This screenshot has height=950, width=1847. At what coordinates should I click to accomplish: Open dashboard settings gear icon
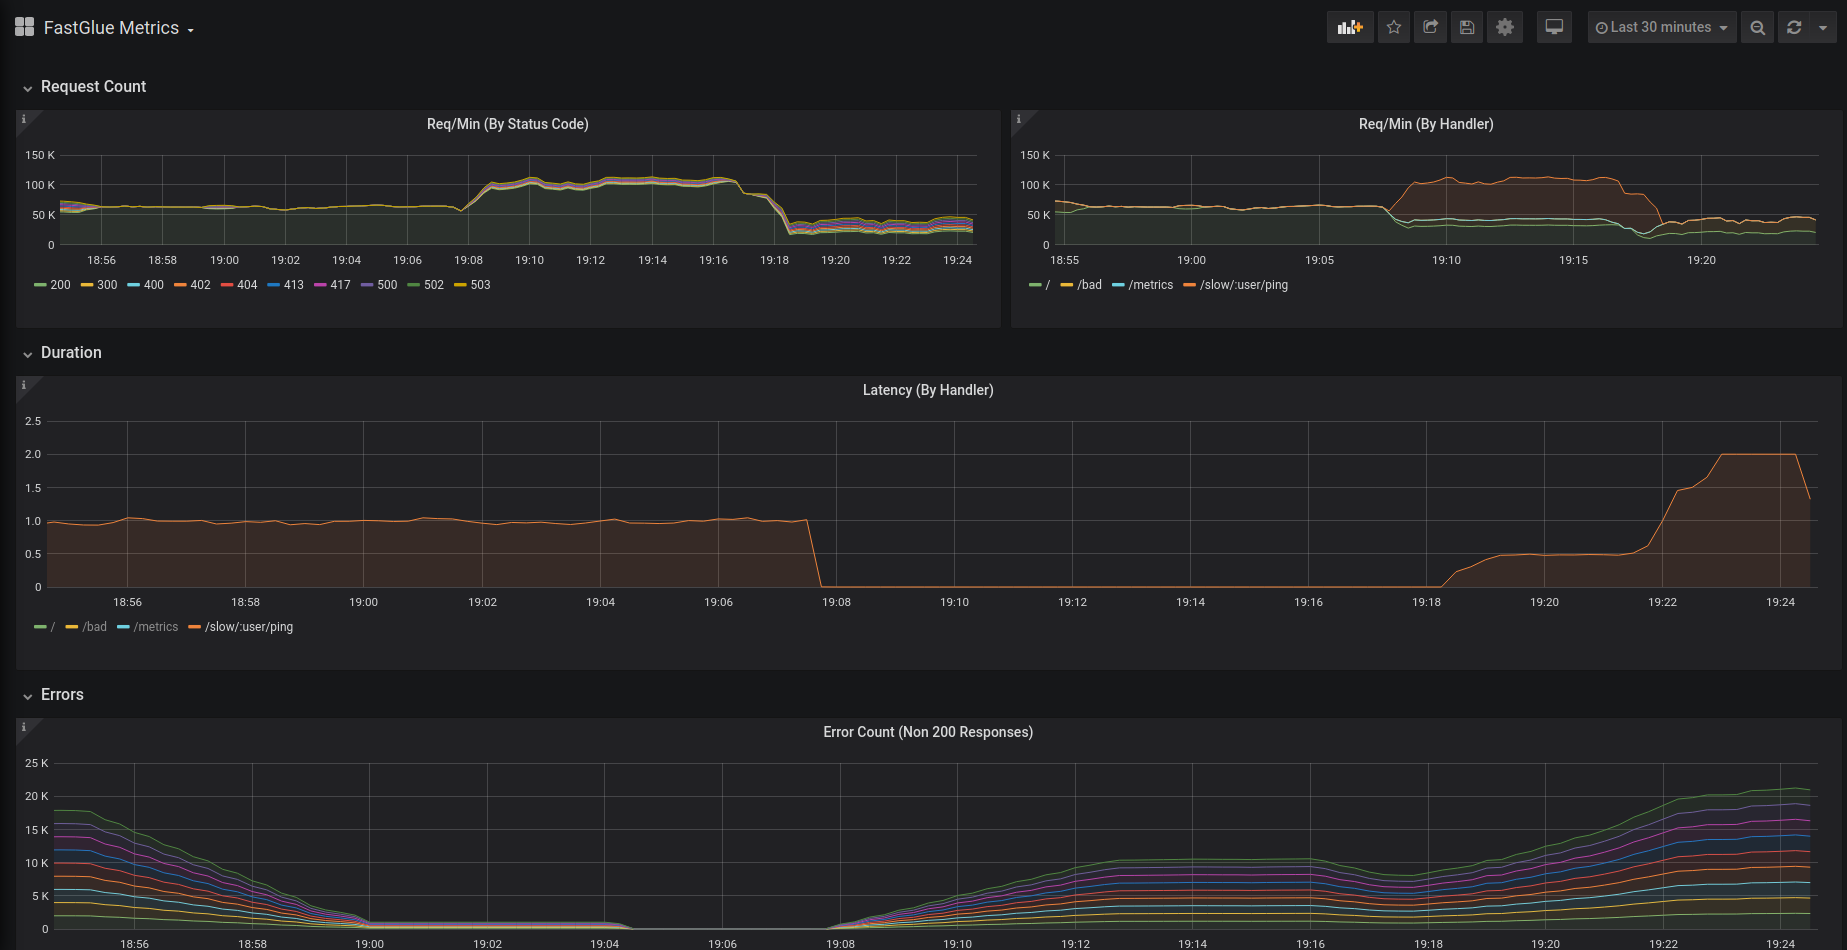(x=1505, y=27)
